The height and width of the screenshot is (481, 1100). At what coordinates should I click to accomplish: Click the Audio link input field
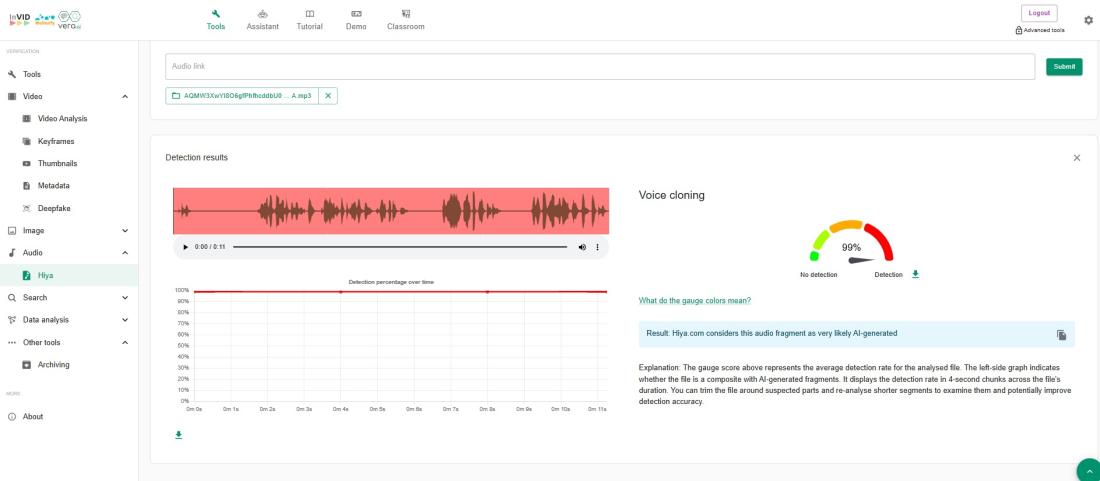pyautogui.click(x=600, y=67)
